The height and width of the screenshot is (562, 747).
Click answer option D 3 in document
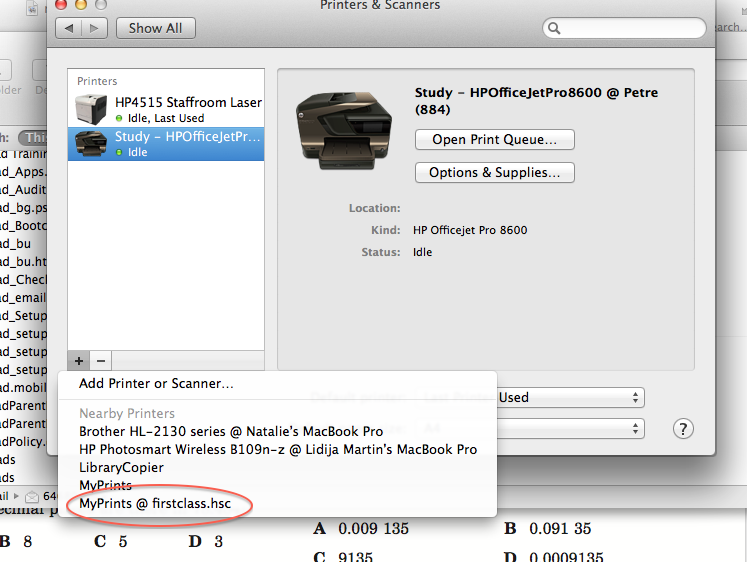point(206,542)
